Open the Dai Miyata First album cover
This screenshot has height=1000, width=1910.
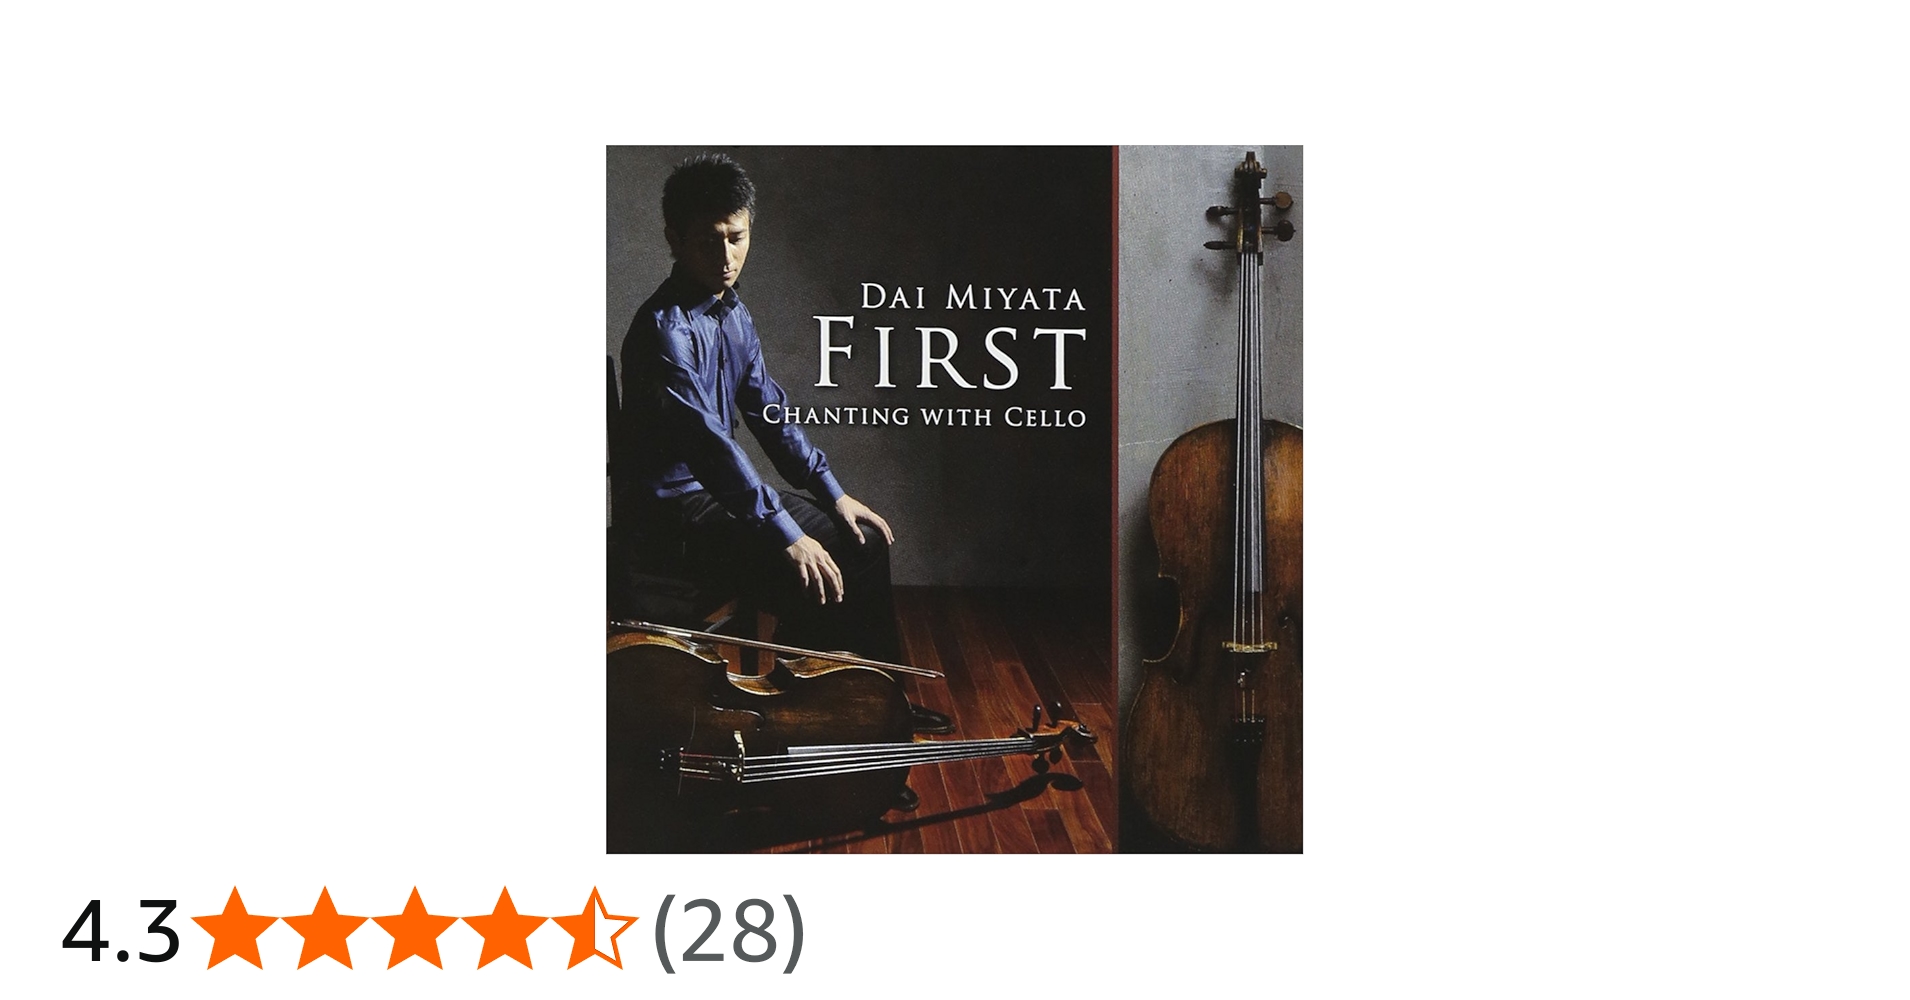pyautogui.click(x=954, y=499)
